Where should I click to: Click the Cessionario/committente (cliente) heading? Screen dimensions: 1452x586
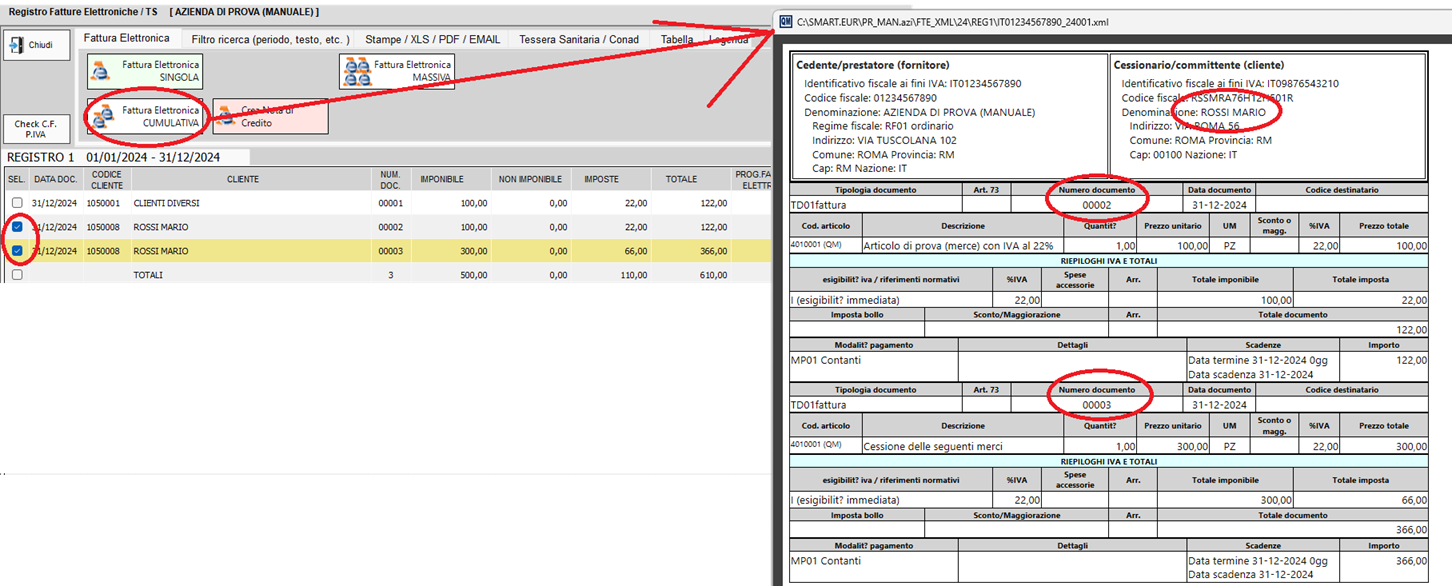click(1199, 65)
